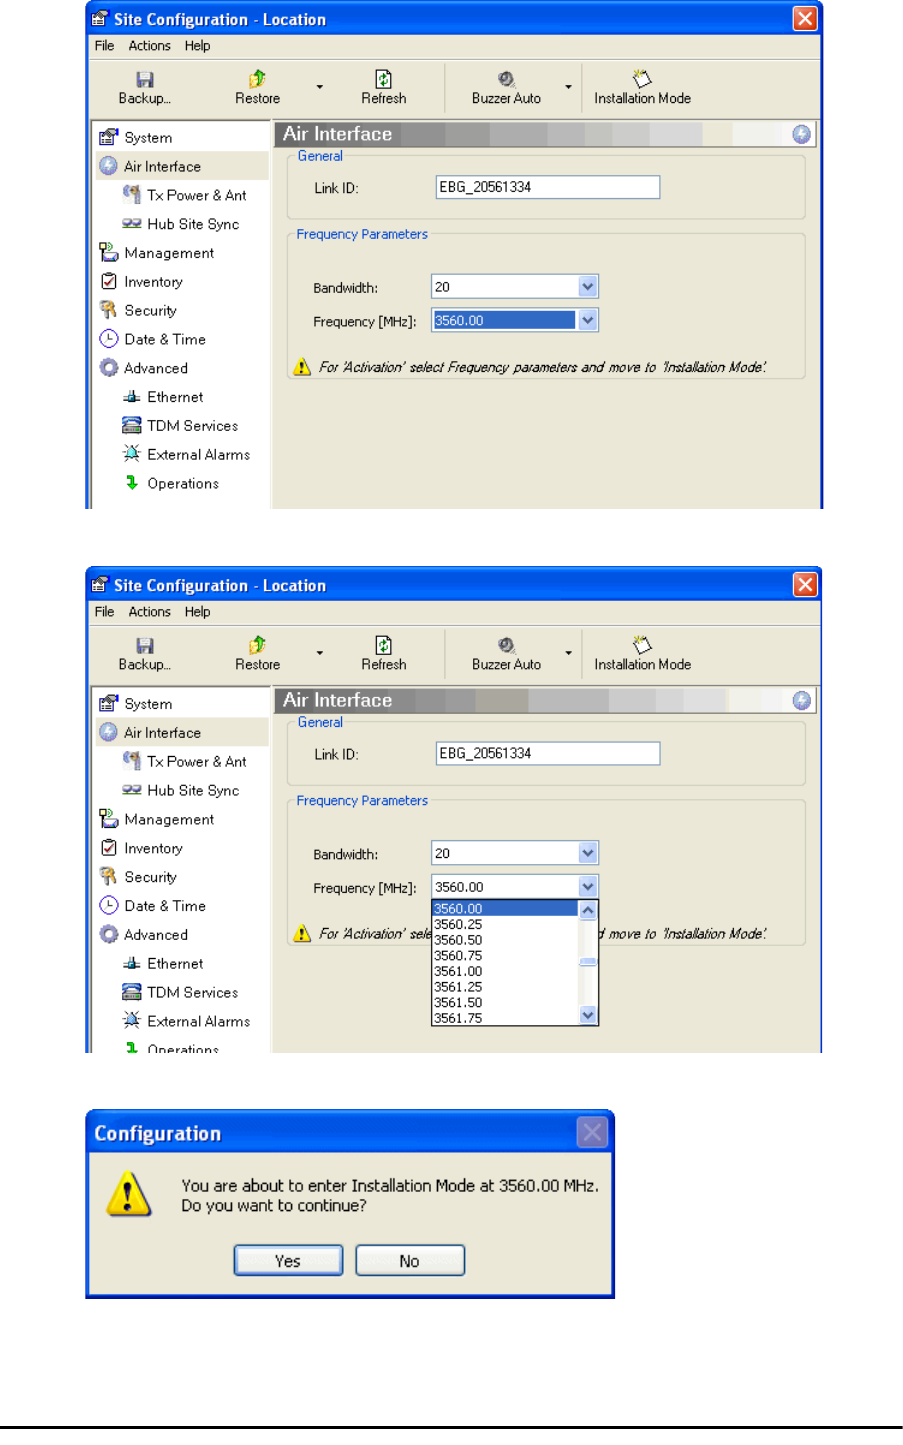
Task: Click Link ID field in top window
Action: pos(548,187)
